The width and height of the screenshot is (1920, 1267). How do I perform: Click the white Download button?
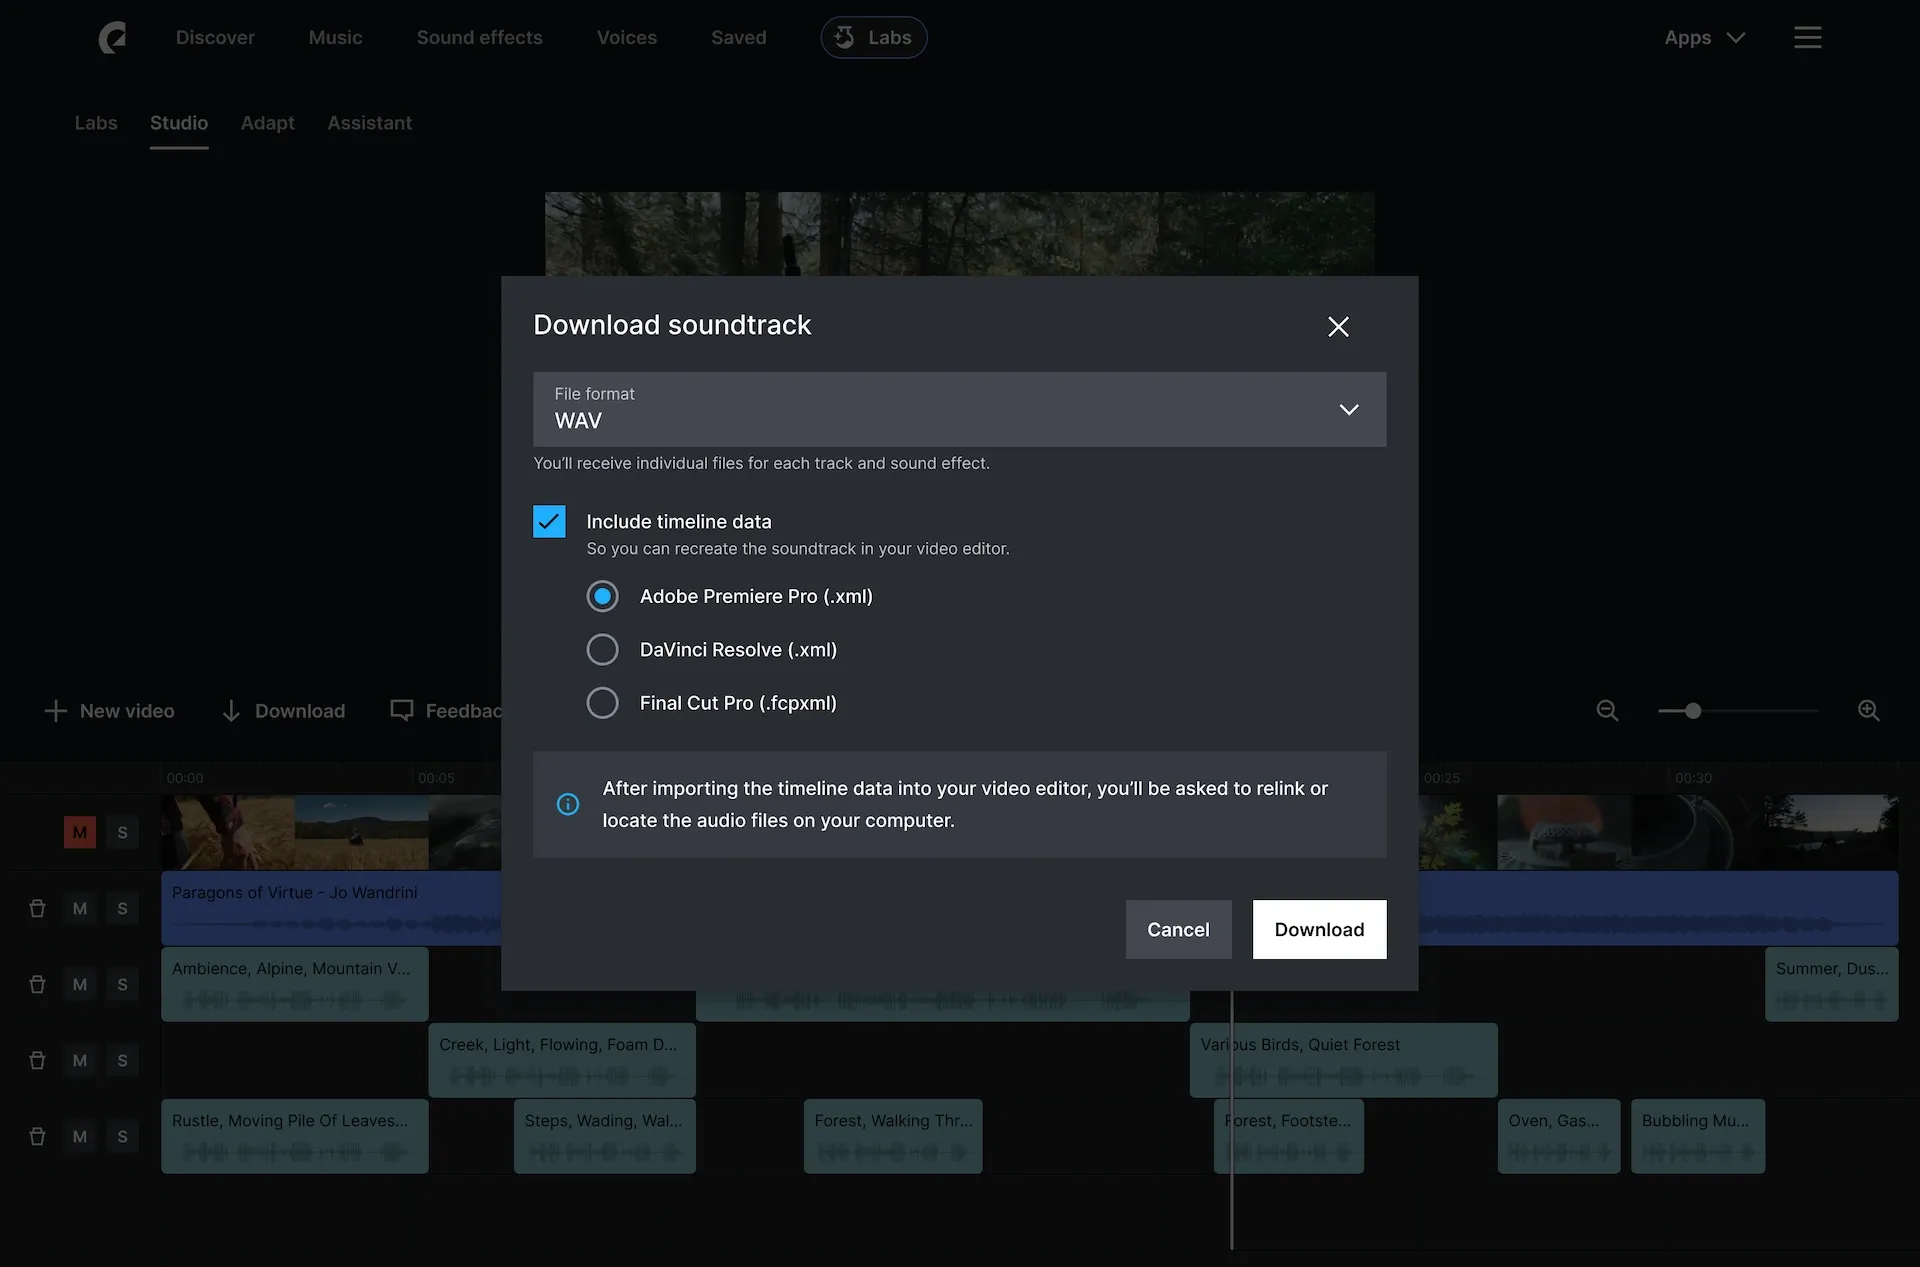pyautogui.click(x=1318, y=929)
